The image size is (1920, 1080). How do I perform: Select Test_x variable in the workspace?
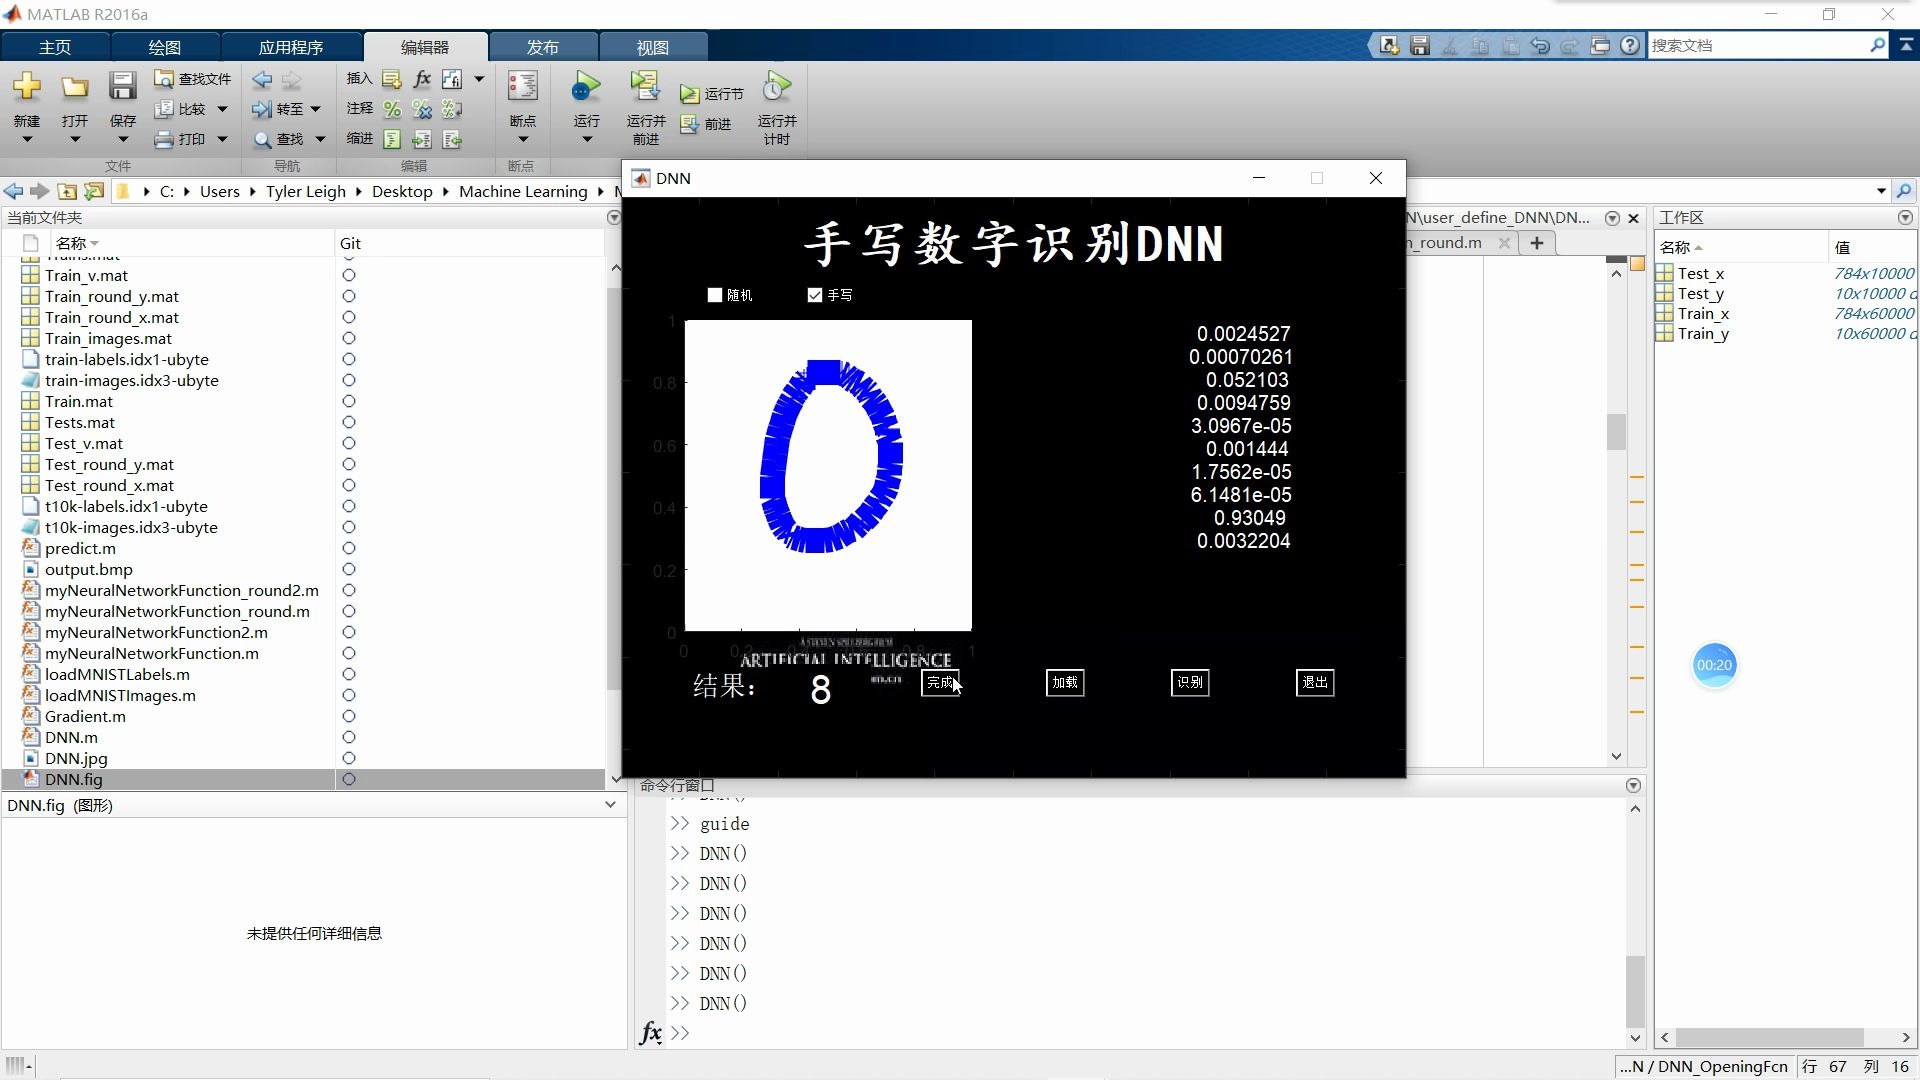point(1701,273)
